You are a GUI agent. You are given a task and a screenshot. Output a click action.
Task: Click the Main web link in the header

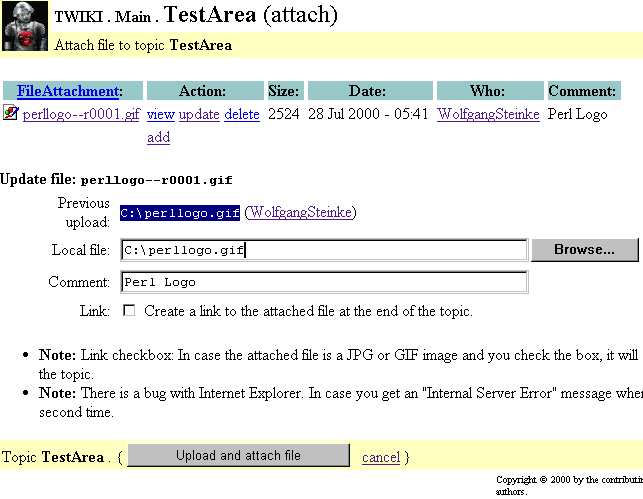(133, 17)
